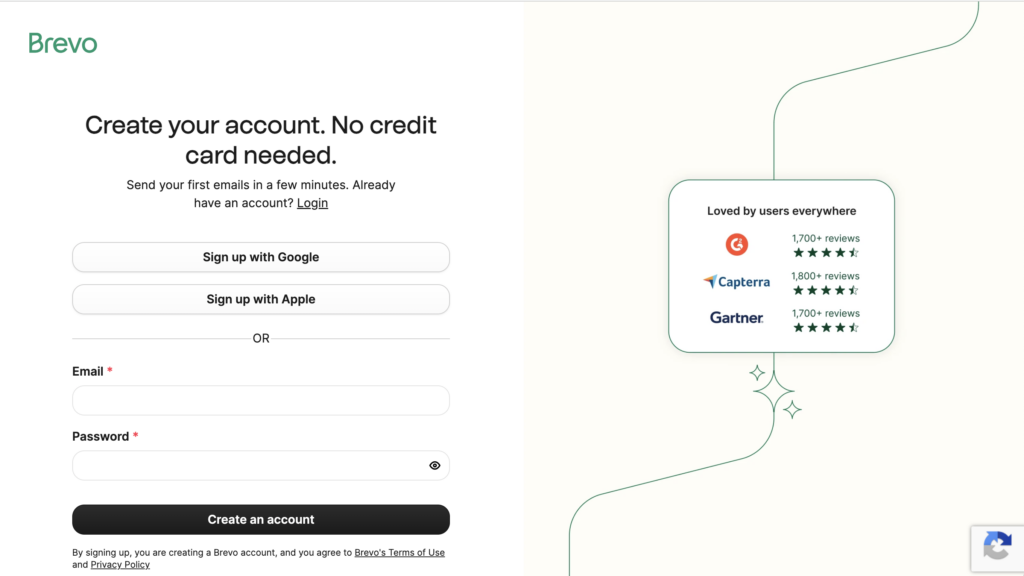Focus the Email input field

261,401
